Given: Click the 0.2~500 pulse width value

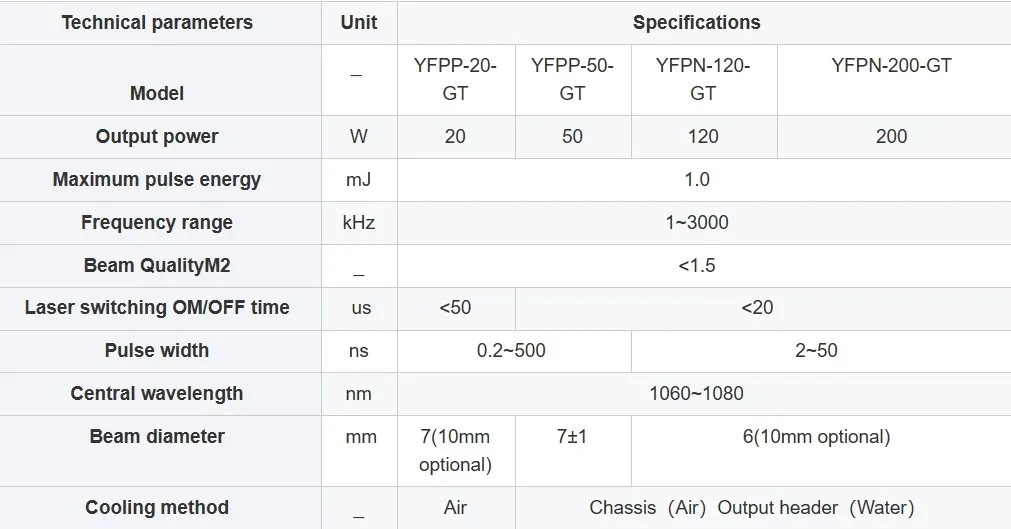Looking at the screenshot, I should point(511,351).
